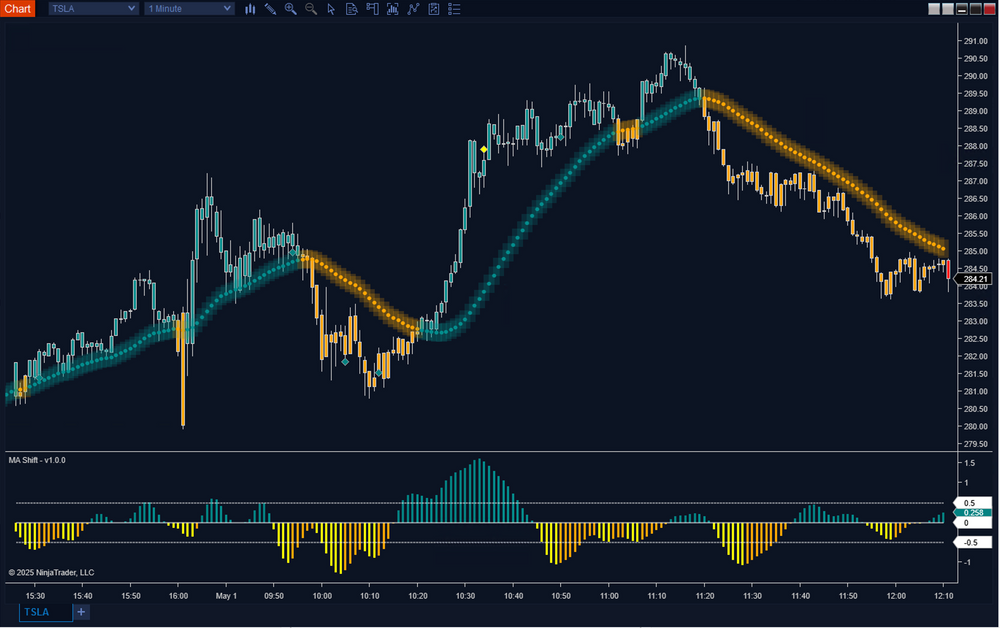Select the cursor pointer tool
1000x628 pixels.
point(331,8)
